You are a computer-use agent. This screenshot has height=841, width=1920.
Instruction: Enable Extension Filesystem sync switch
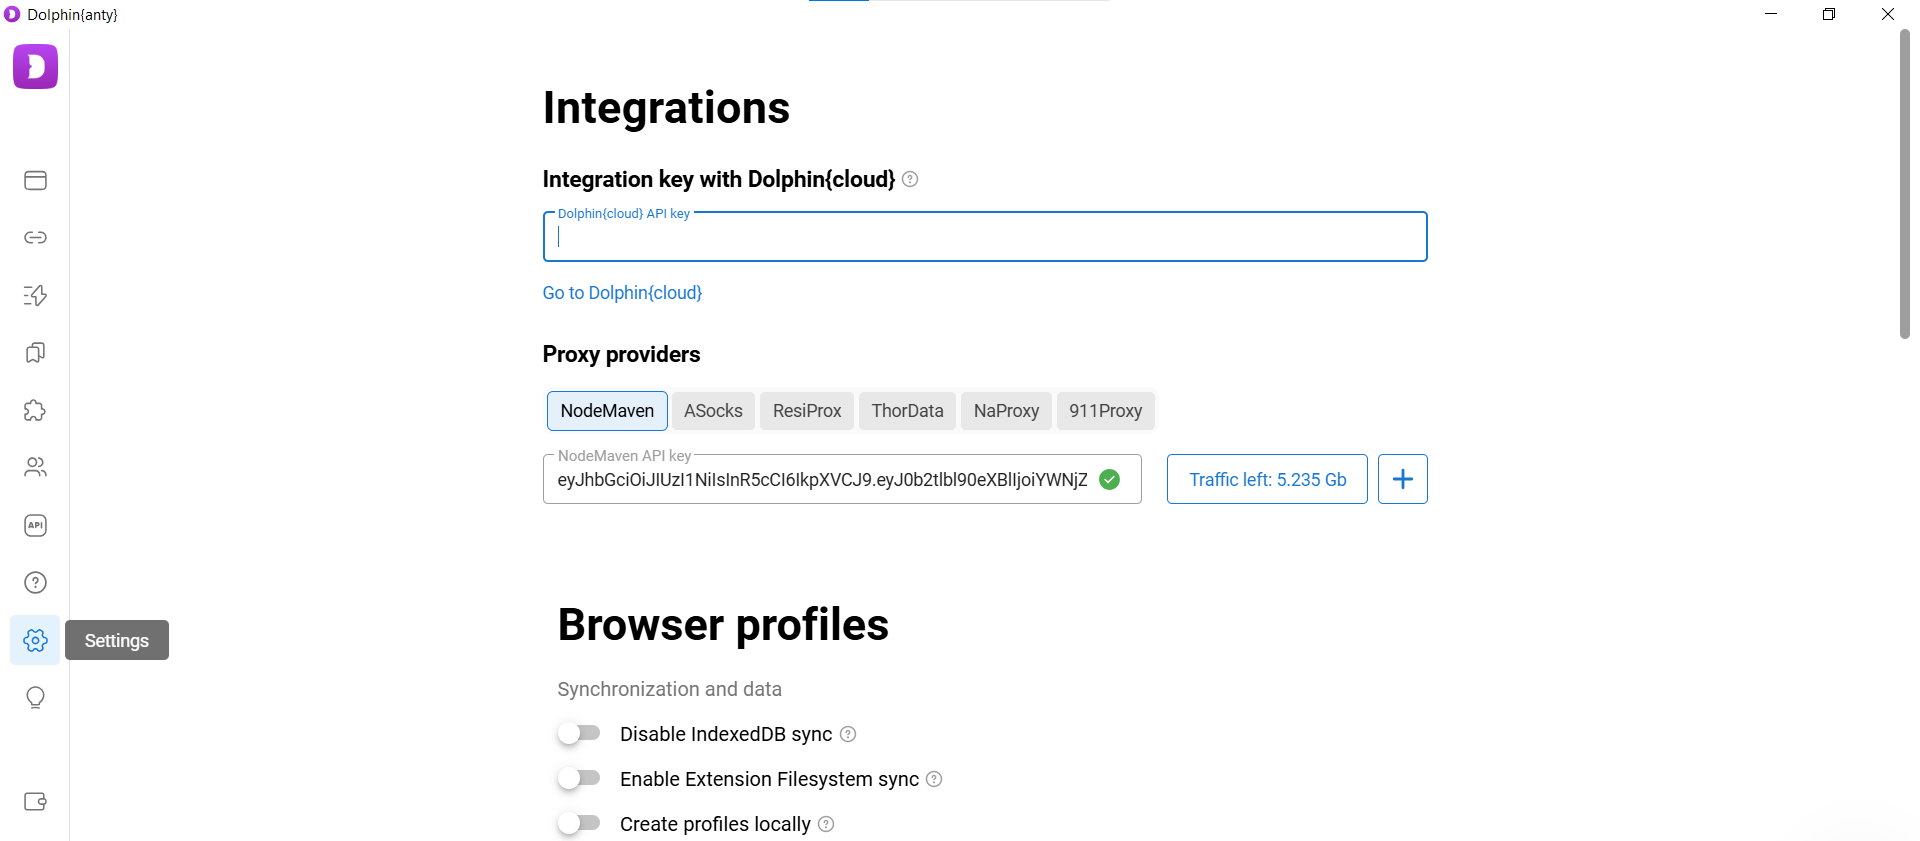click(x=579, y=778)
